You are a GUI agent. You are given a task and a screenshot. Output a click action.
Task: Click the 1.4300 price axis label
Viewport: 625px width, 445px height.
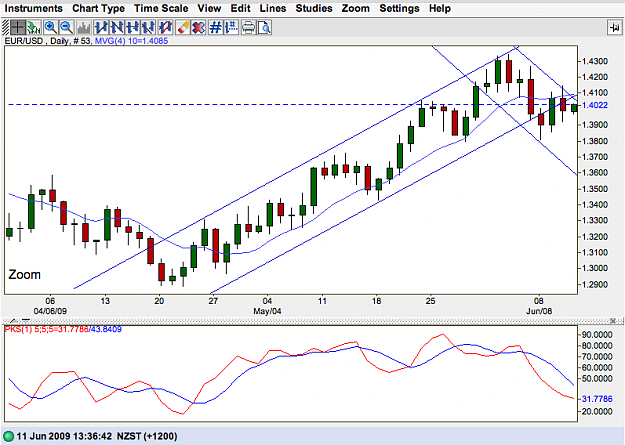pos(595,61)
